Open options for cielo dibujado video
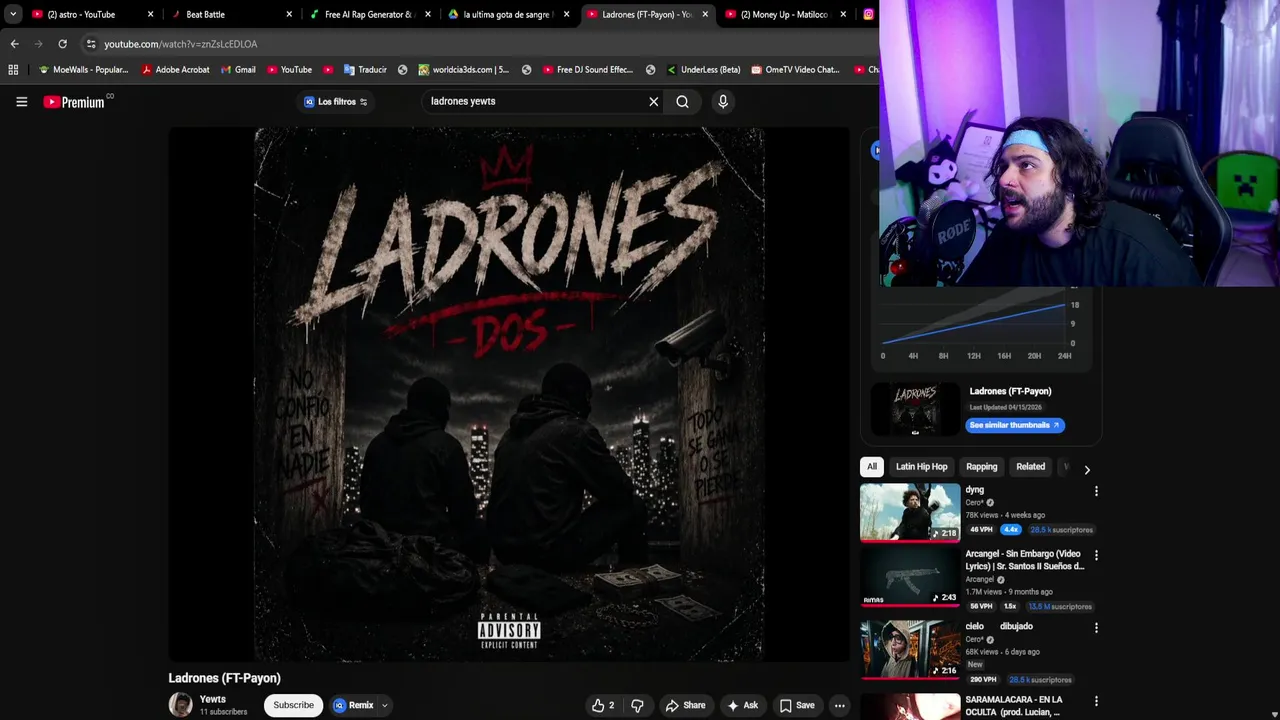The width and height of the screenshot is (1280, 720). [x=1096, y=628]
